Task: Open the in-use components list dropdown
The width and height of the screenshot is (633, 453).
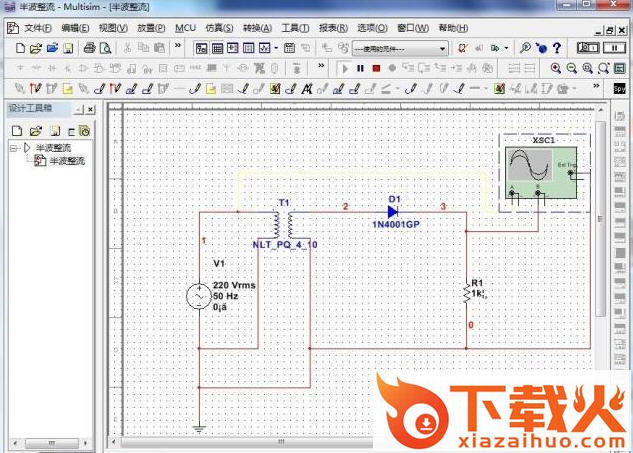Action: click(x=442, y=49)
